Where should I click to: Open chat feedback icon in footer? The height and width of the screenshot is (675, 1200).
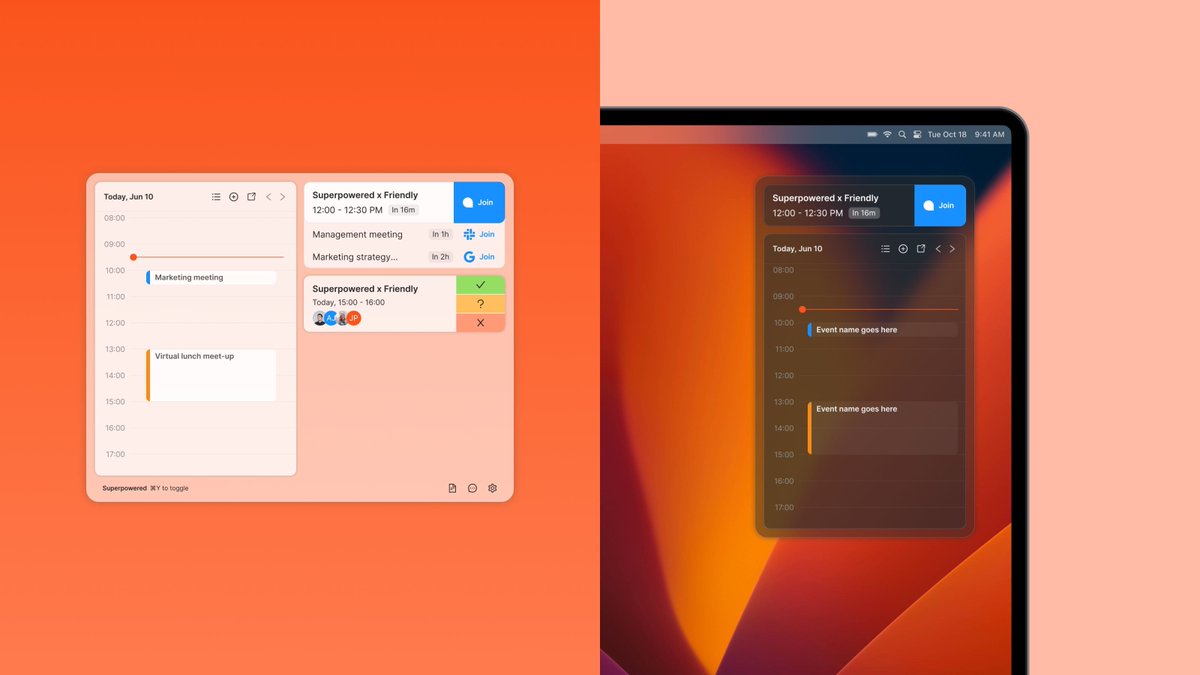pyautogui.click(x=472, y=488)
